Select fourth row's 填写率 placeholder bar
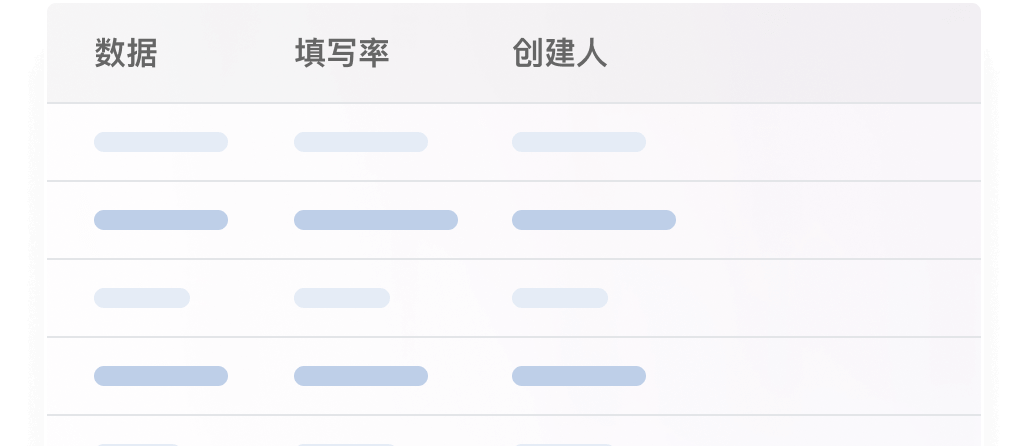1028x446 pixels. (361, 376)
